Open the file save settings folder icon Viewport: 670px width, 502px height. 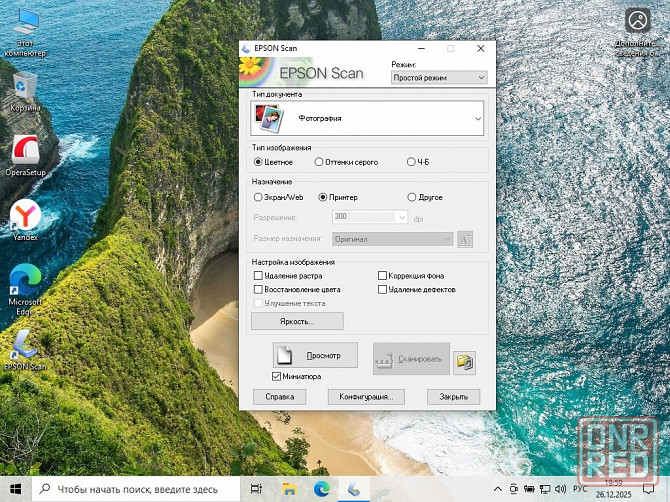(463, 361)
